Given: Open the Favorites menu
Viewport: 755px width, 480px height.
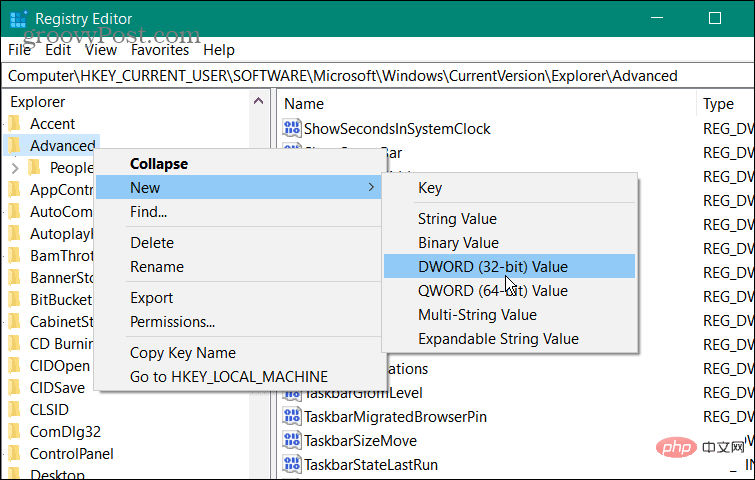Looking at the screenshot, I should (x=159, y=50).
